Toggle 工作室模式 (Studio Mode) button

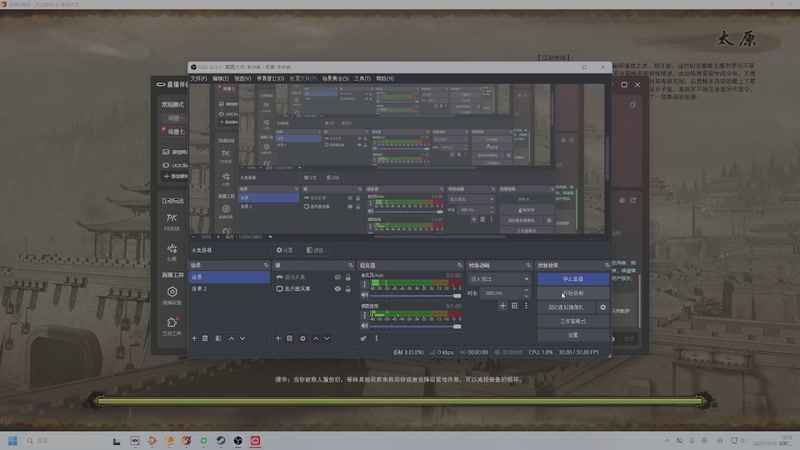573,321
